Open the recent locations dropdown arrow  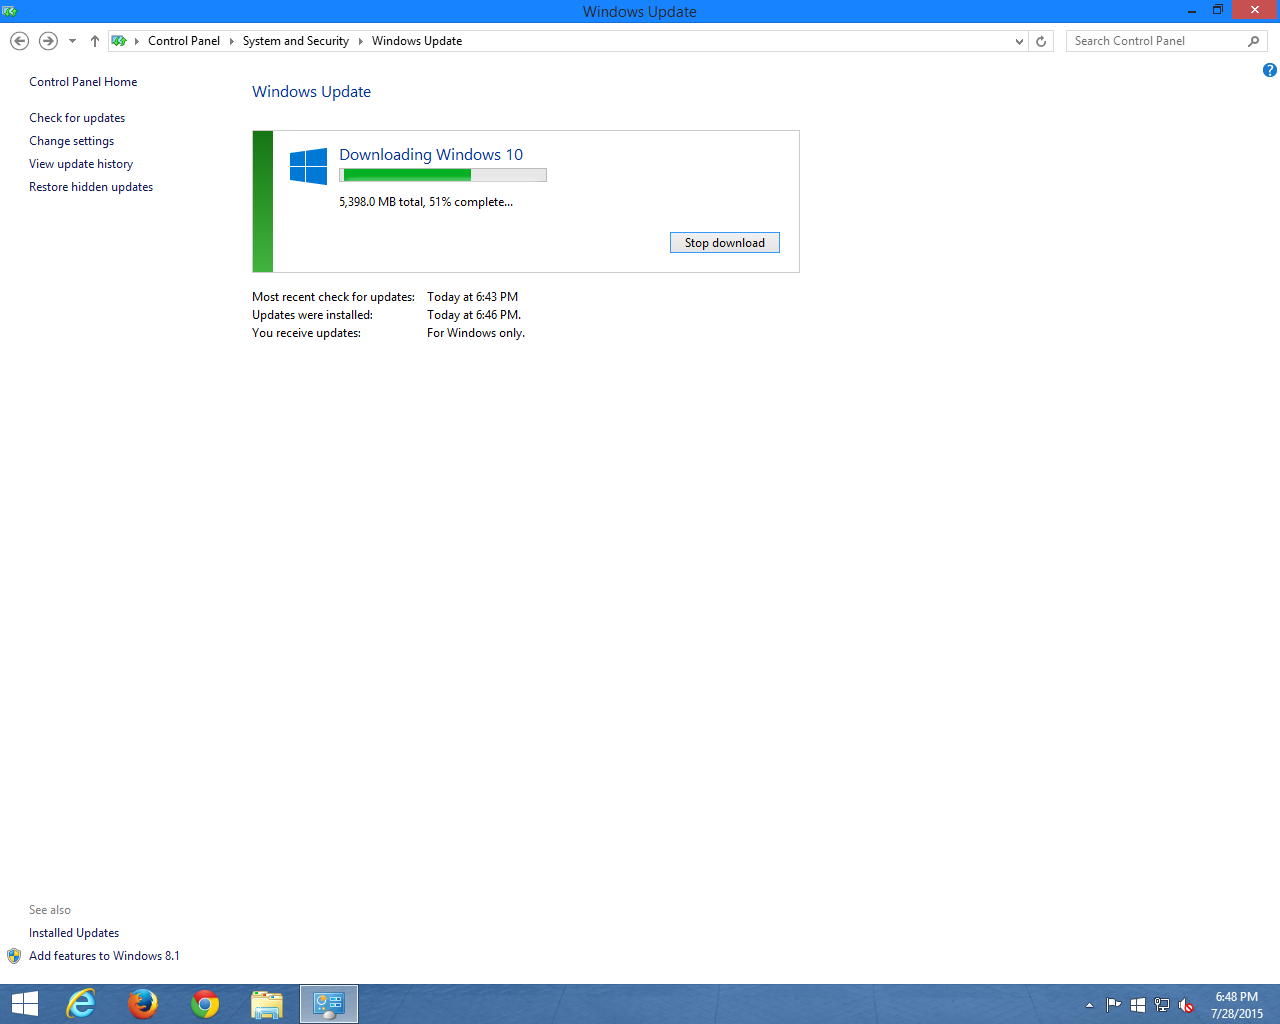click(x=72, y=41)
